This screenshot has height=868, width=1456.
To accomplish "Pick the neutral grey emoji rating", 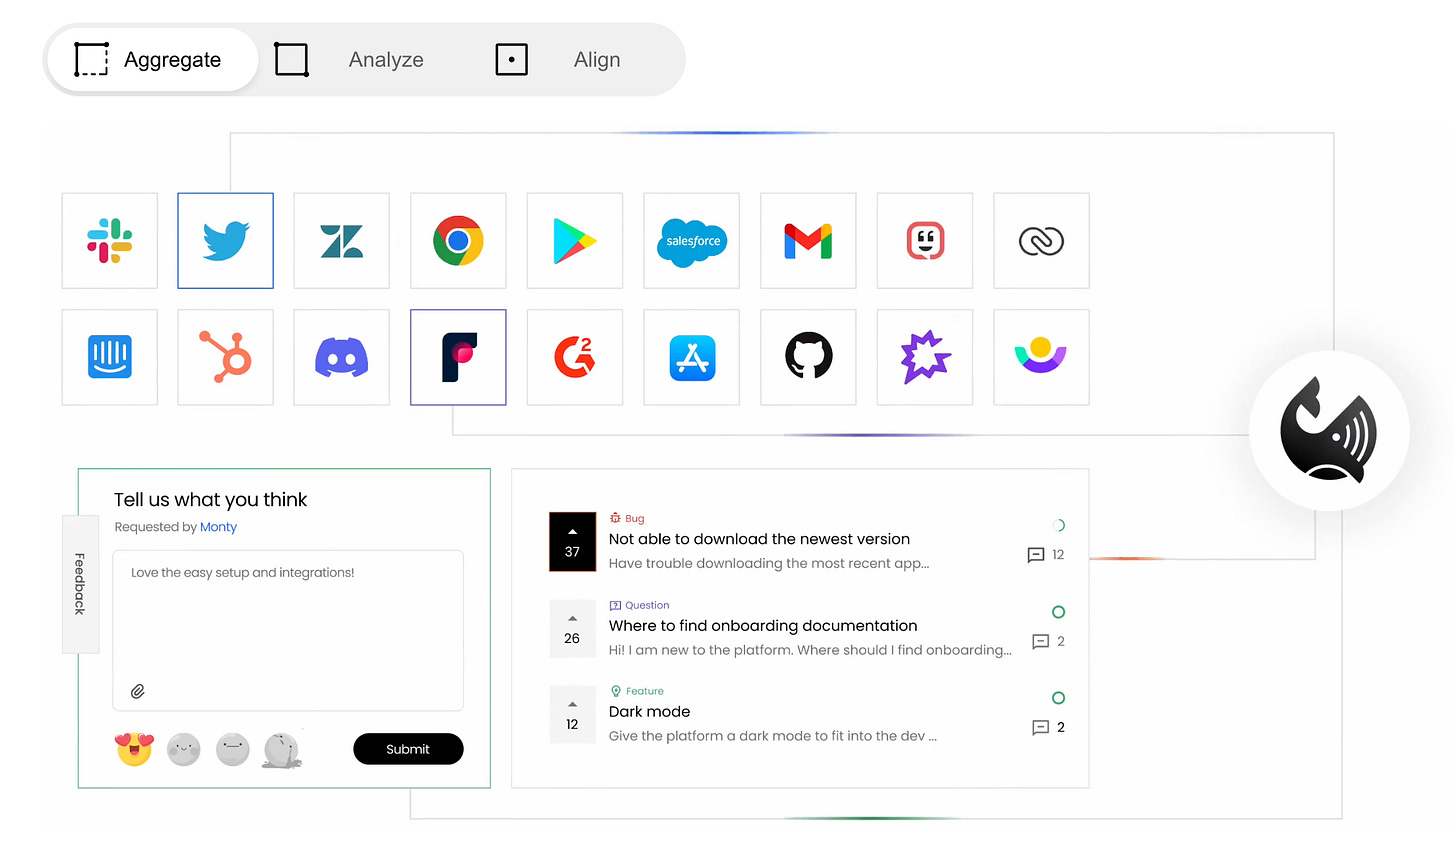I will click(233, 749).
